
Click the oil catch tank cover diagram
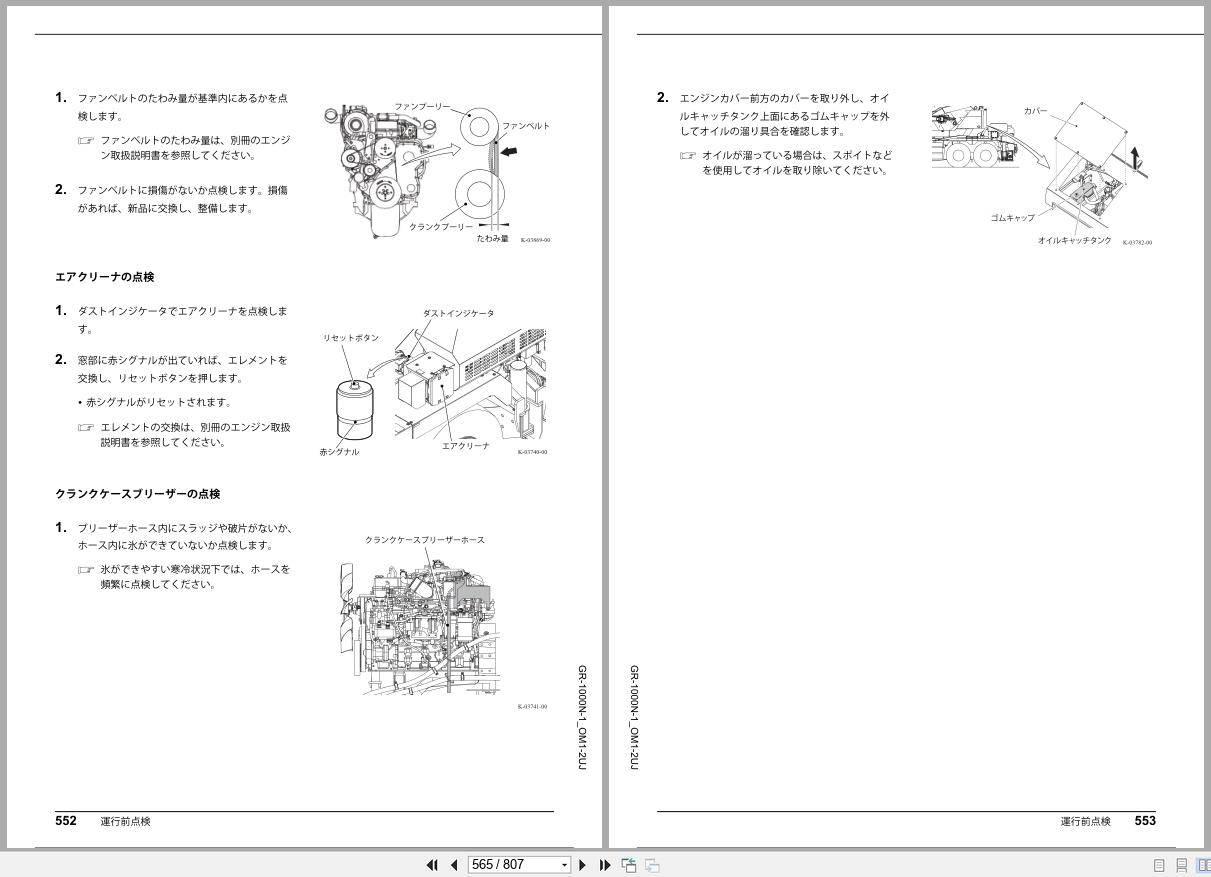(1041, 172)
